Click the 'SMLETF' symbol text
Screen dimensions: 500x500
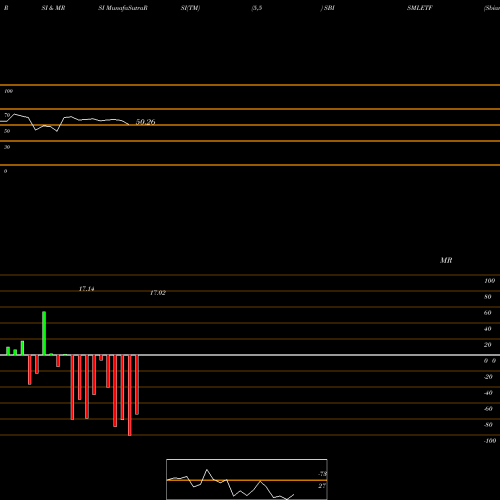click(x=420, y=8)
